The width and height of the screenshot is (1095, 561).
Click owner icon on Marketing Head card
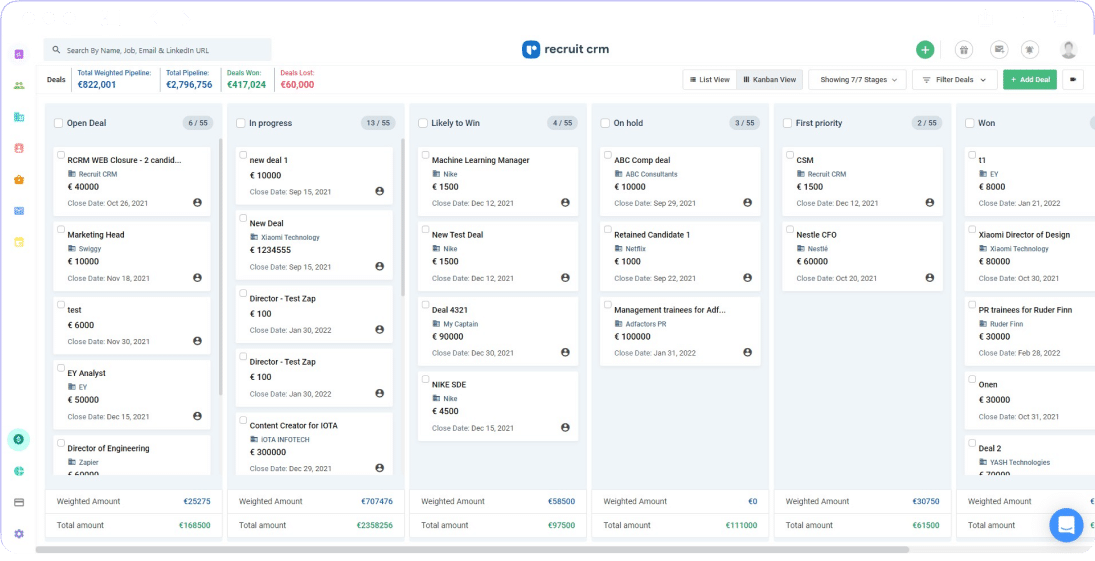pos(197,277)
